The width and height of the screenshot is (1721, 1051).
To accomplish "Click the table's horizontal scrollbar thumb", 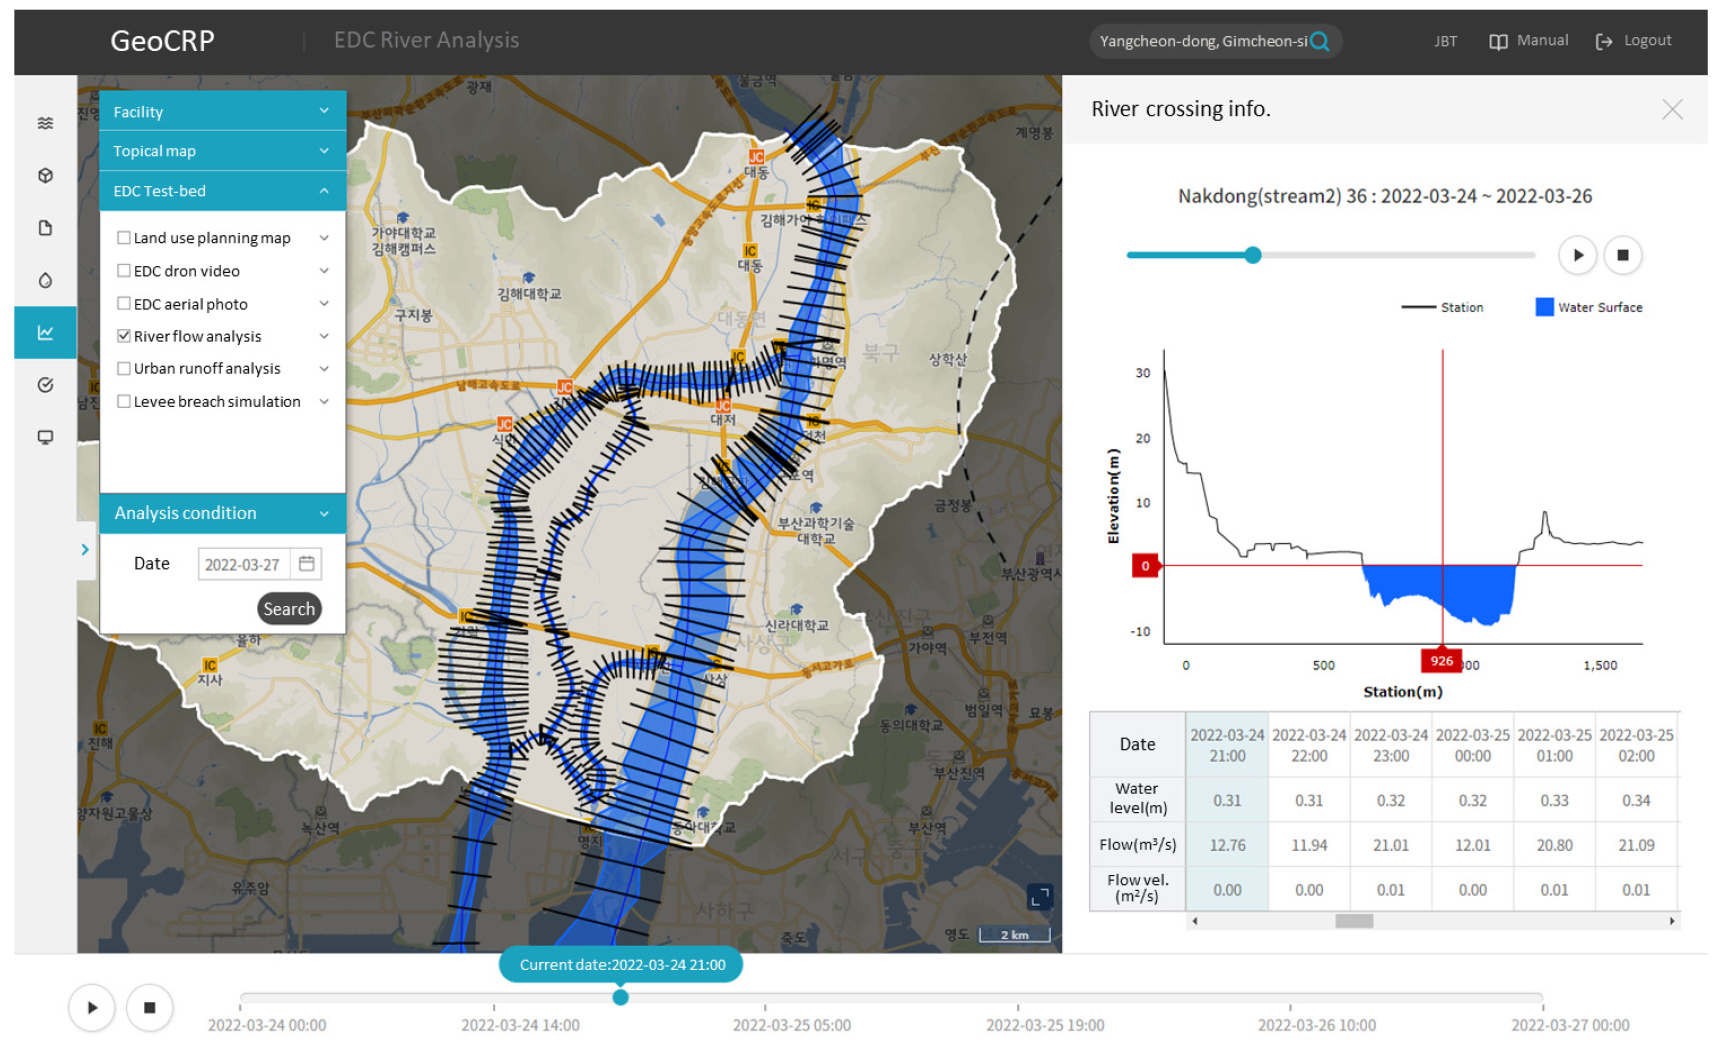I will pyautogui.click(x=1354, y=921).
